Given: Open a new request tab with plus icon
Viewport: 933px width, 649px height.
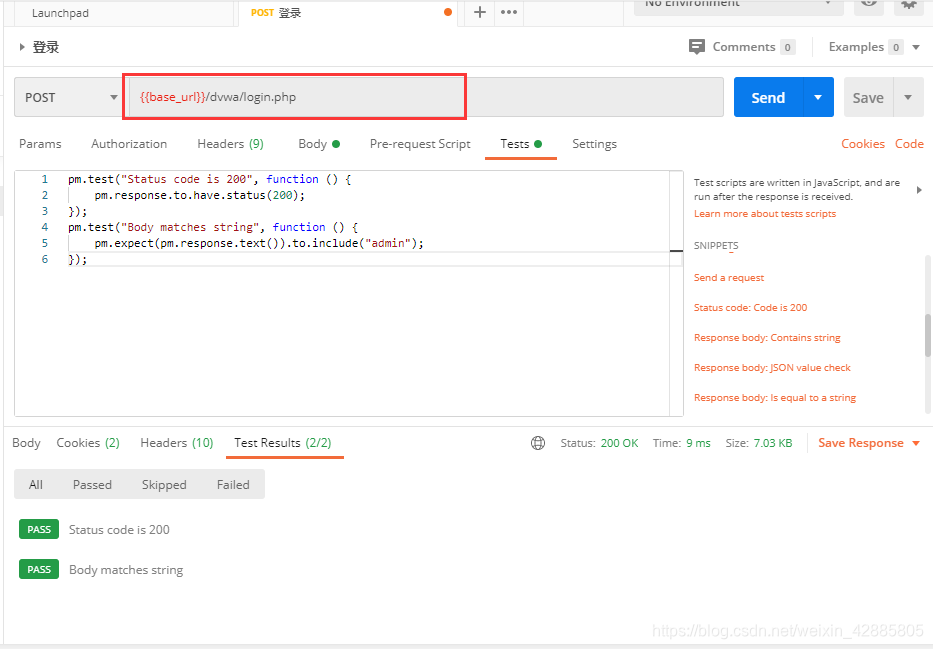Looking at the screenshot, I should [480, 12].
